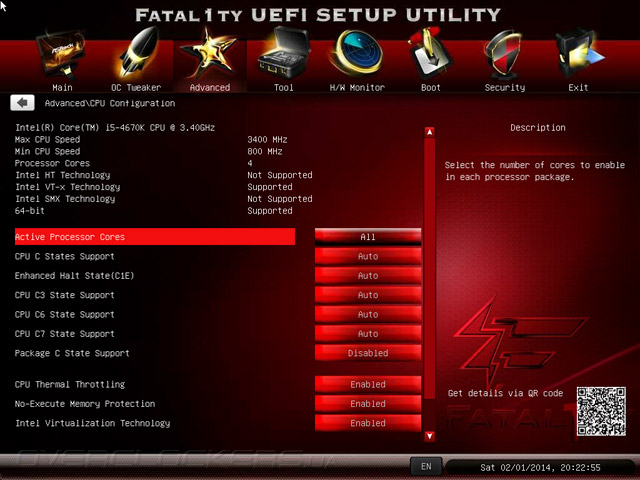
Task: Click the Intel Core i5-4670K CPU text
Action: [x=115, y=128]
